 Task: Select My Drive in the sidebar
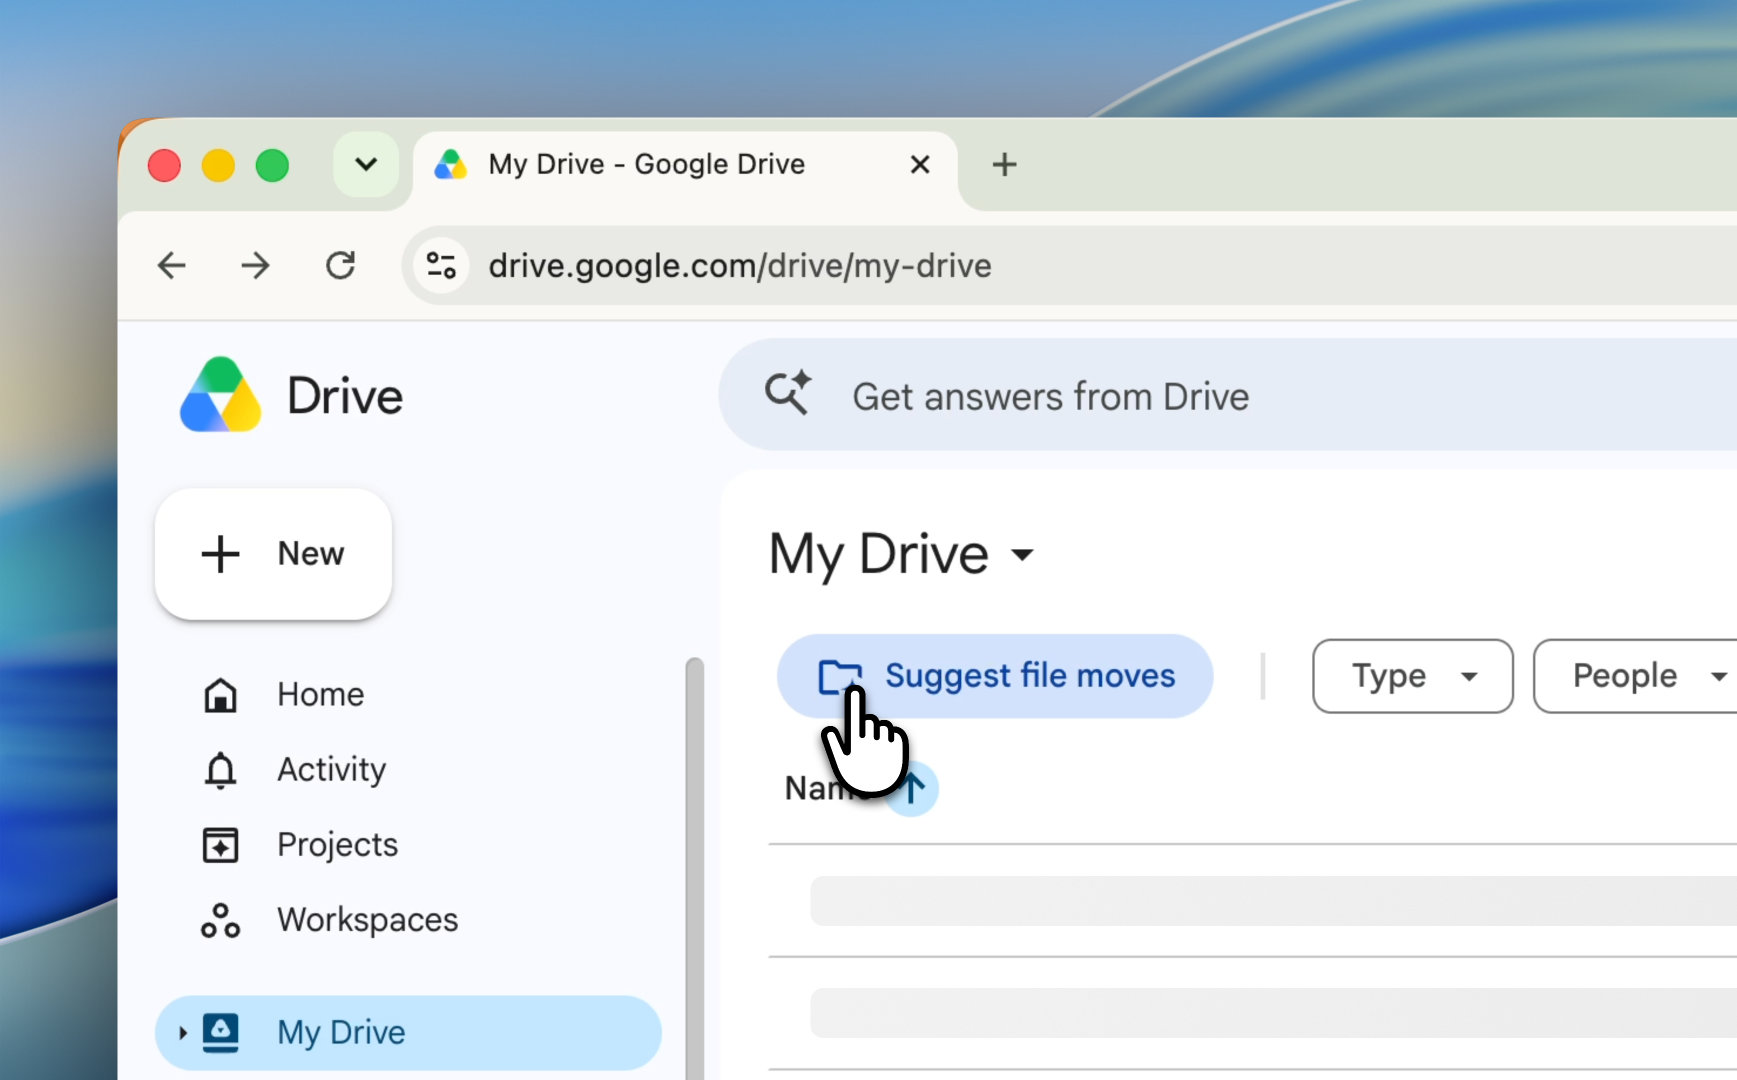408,1032
